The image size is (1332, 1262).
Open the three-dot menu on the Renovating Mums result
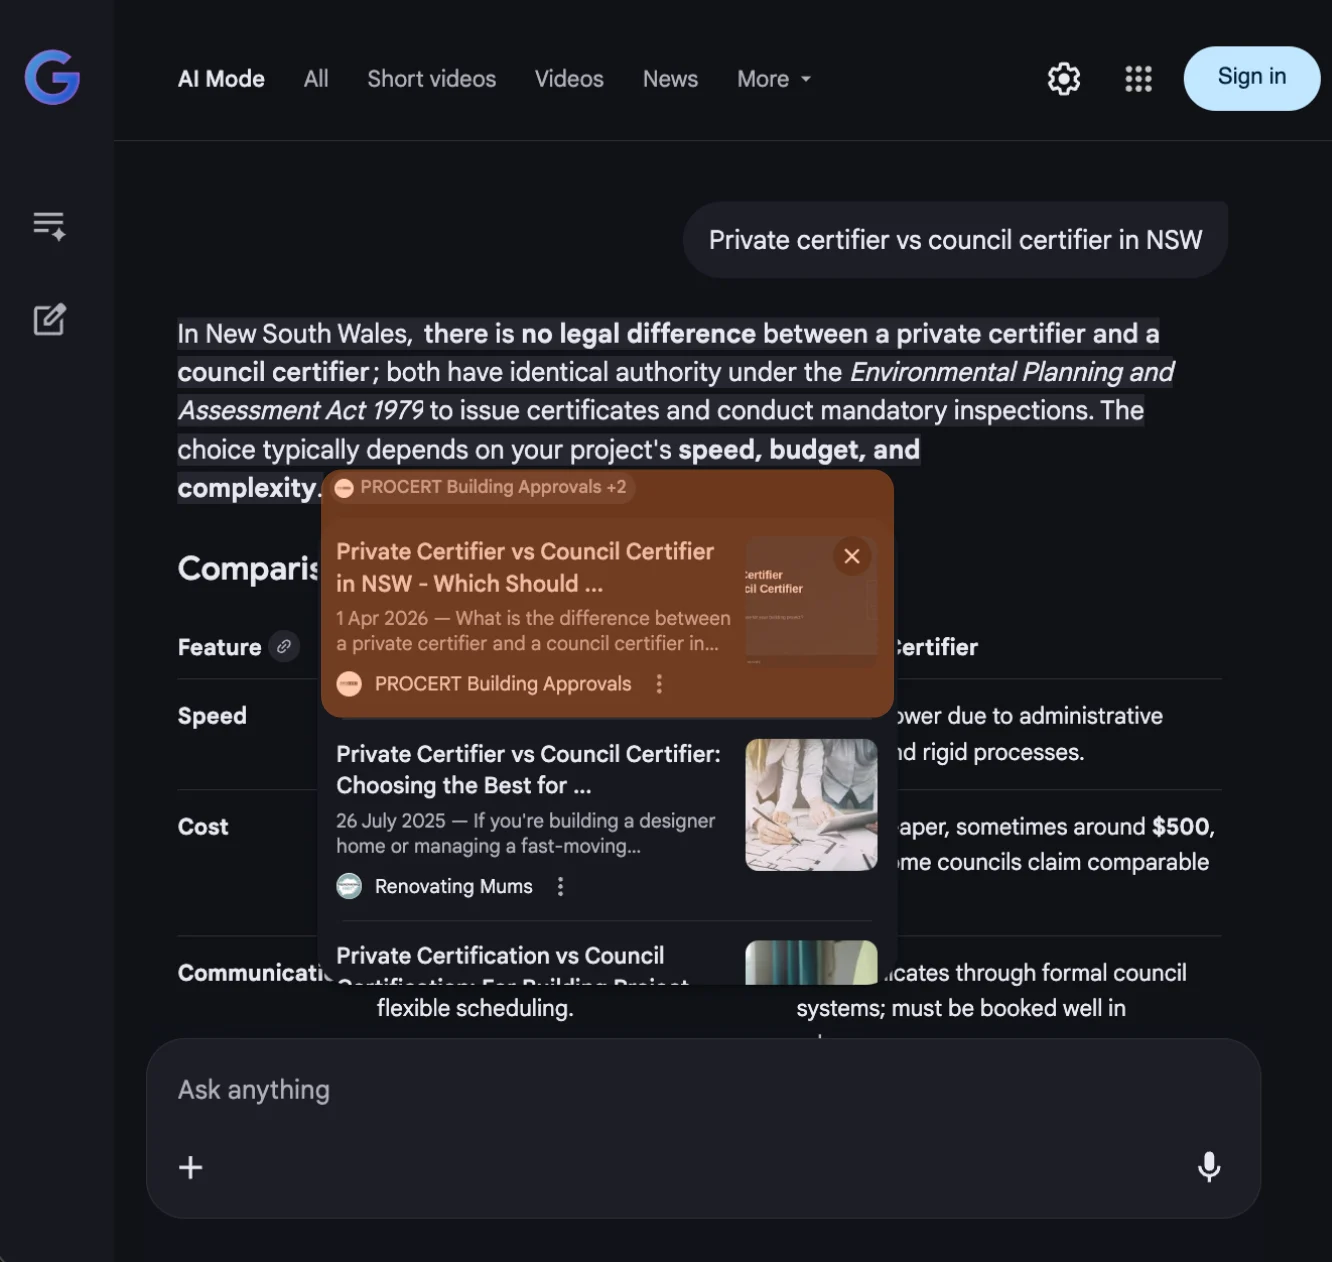pos(560,886)
